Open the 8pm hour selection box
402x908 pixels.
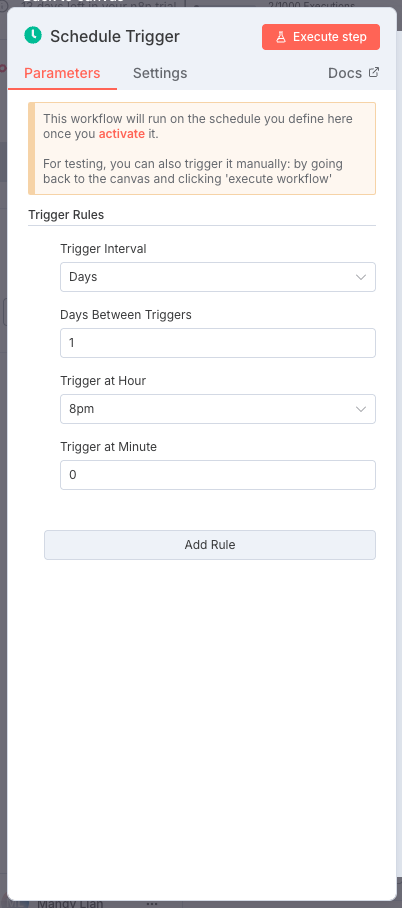click(218, 409)
